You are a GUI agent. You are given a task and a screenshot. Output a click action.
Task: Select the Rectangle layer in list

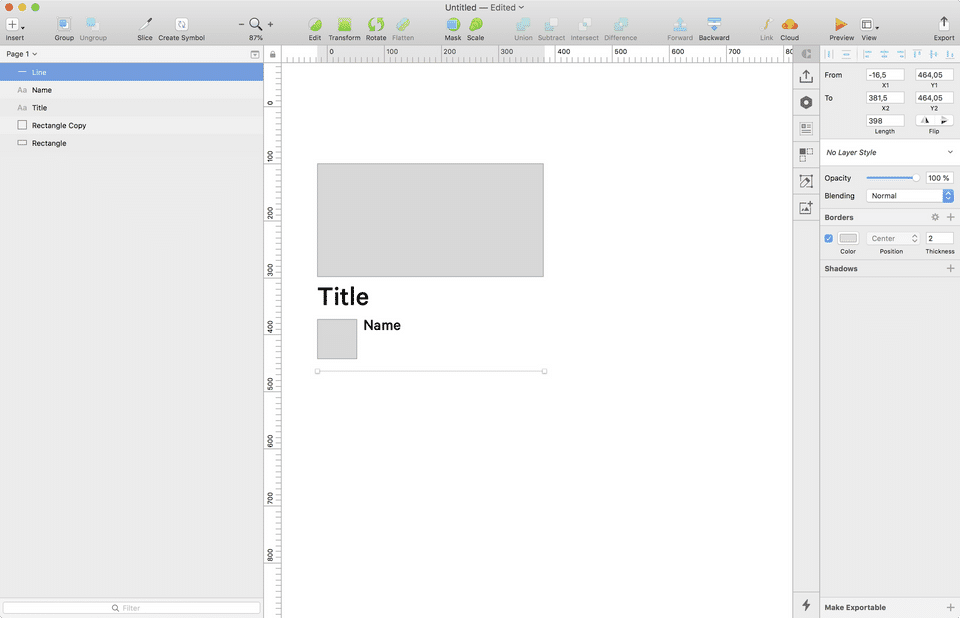coord(132,143)
